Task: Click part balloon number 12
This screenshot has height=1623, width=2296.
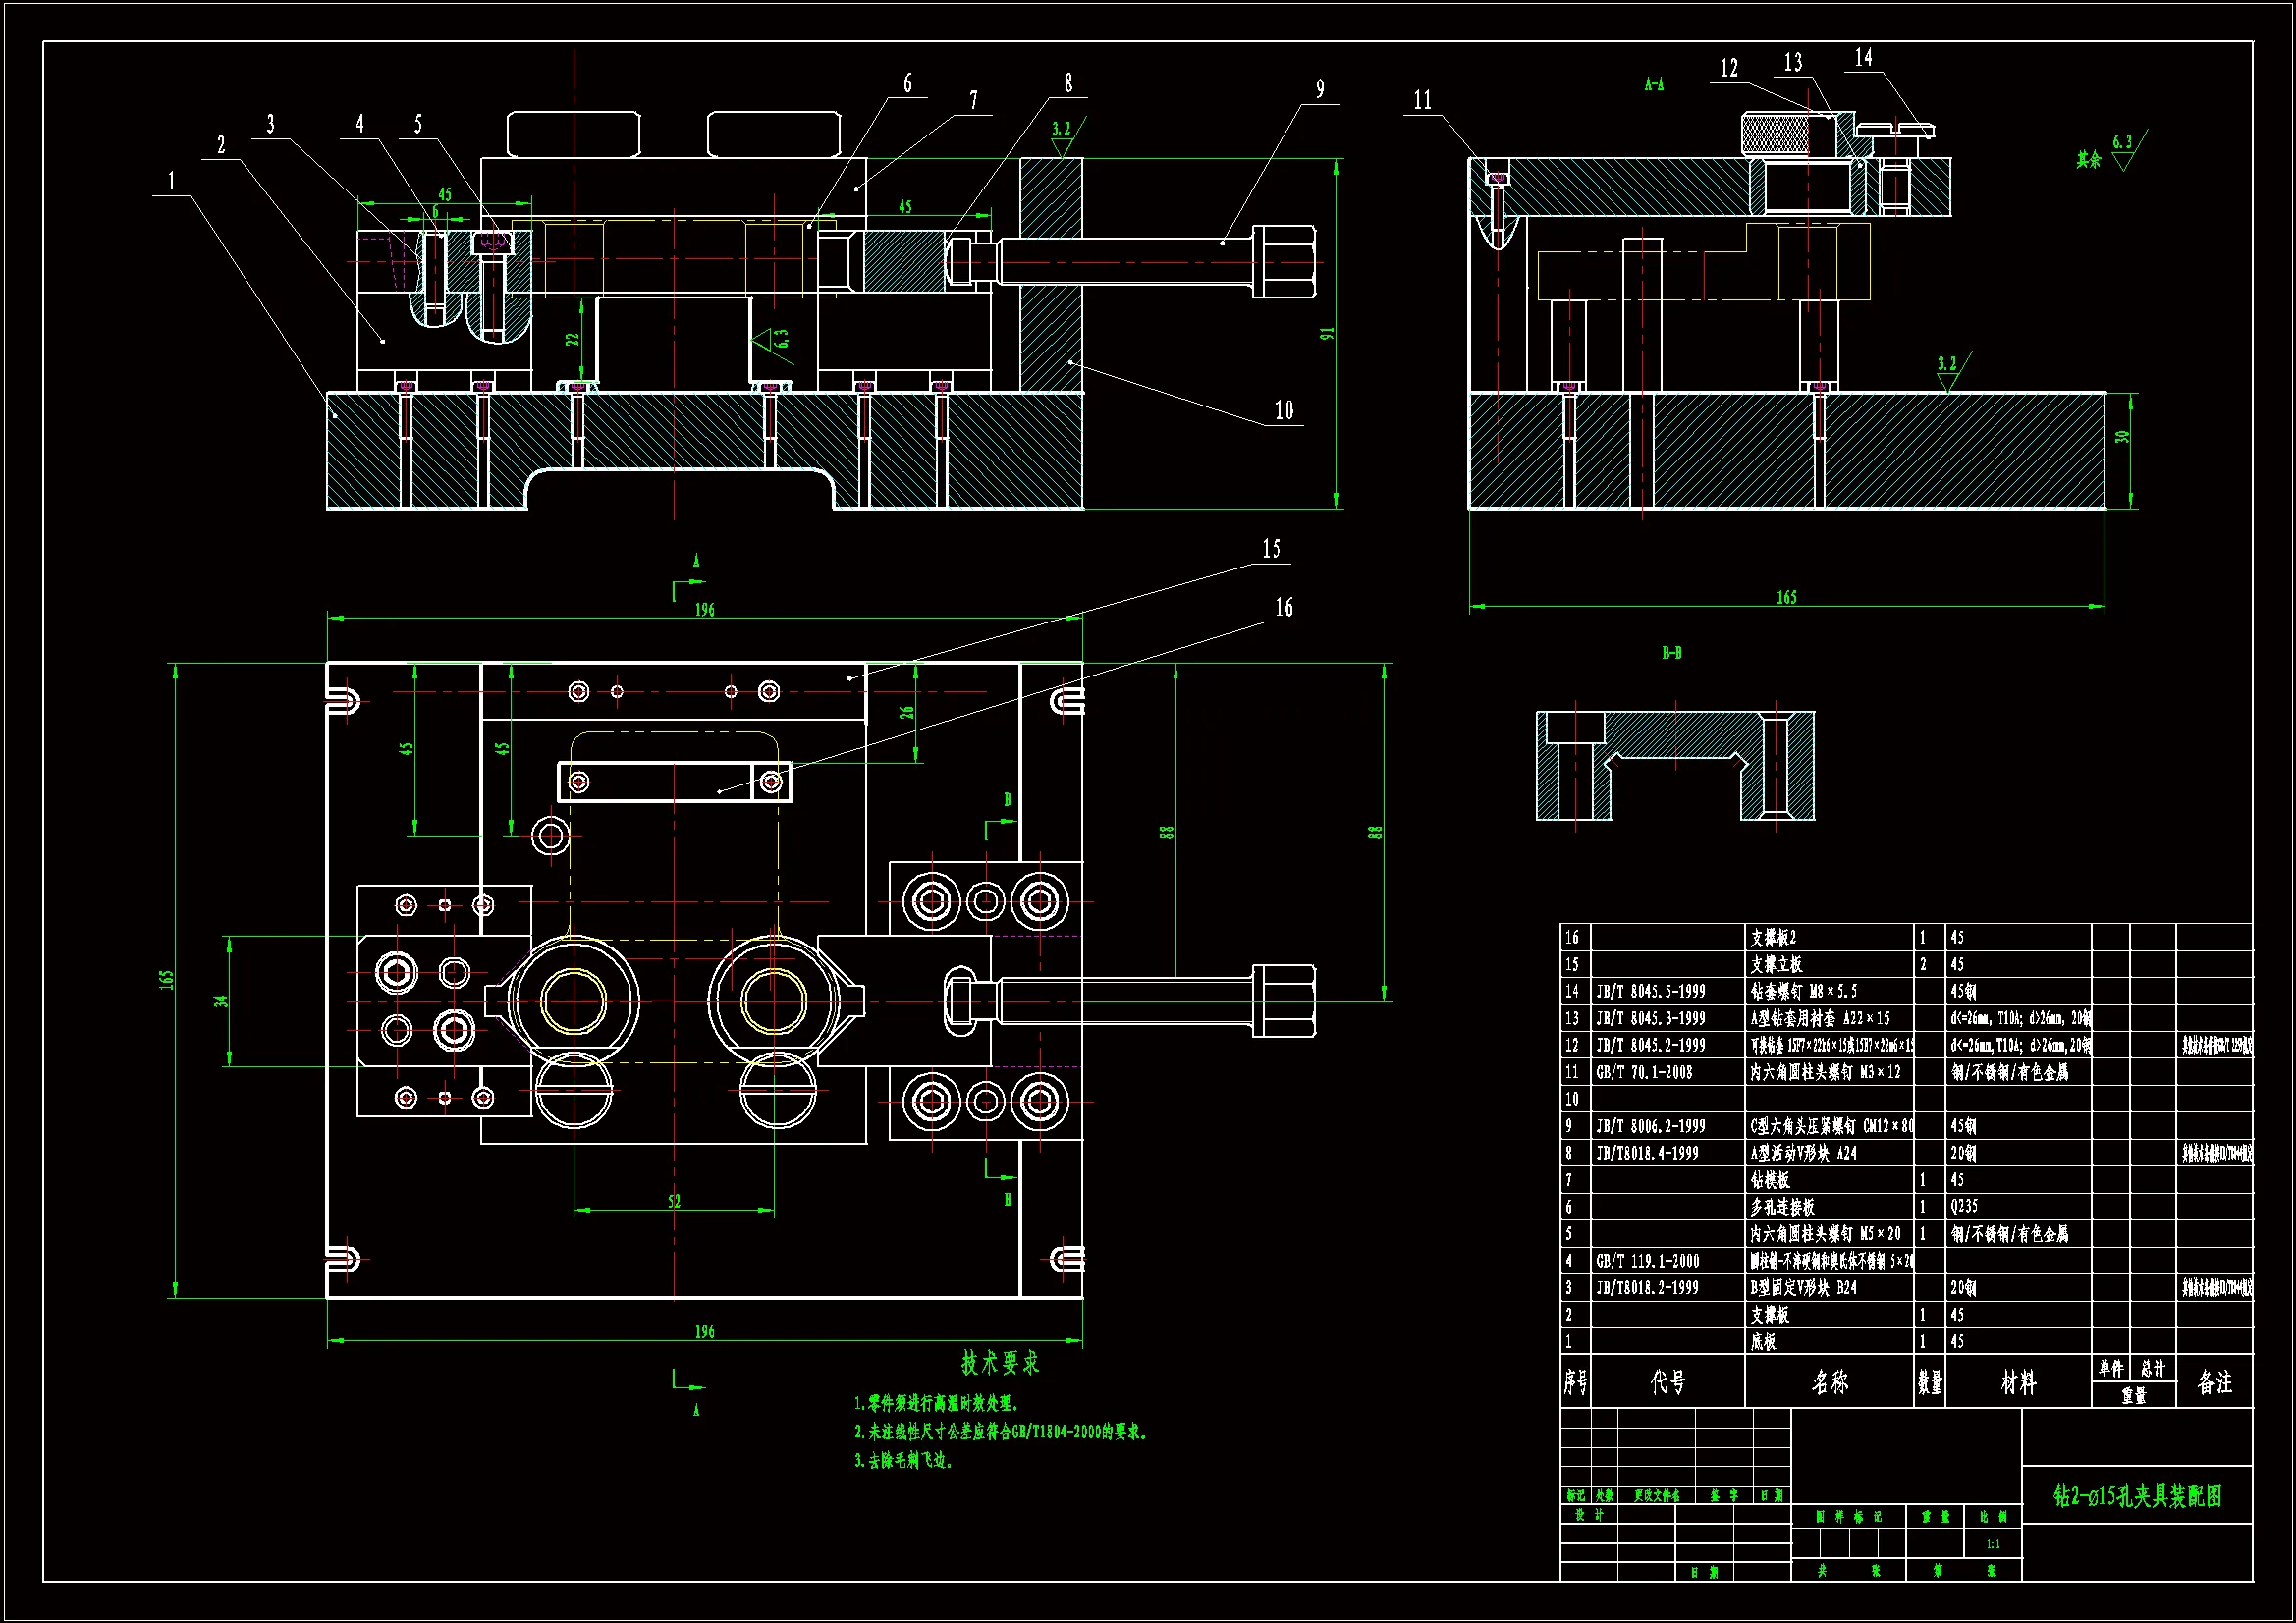Action: click(x=1729, y=68)
